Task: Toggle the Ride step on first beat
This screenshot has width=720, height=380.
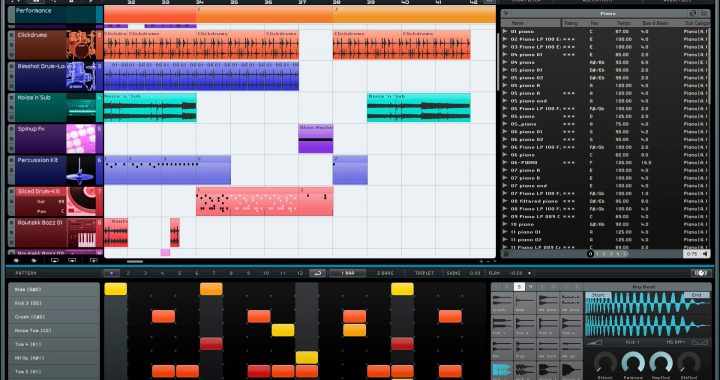Action: click(116, 289)
